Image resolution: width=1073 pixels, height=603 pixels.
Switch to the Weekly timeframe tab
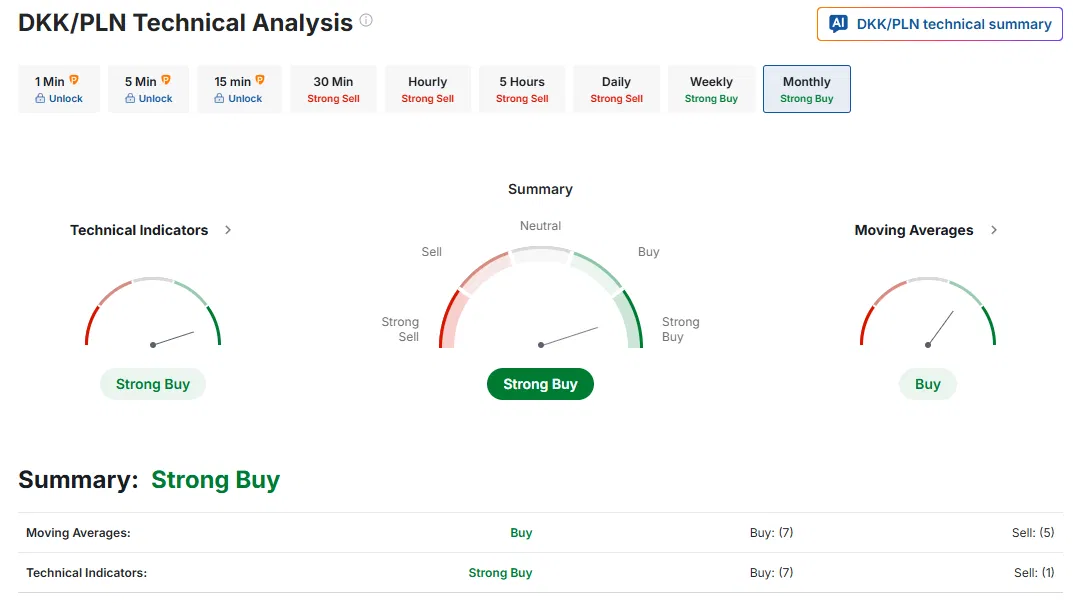[711, 89]
